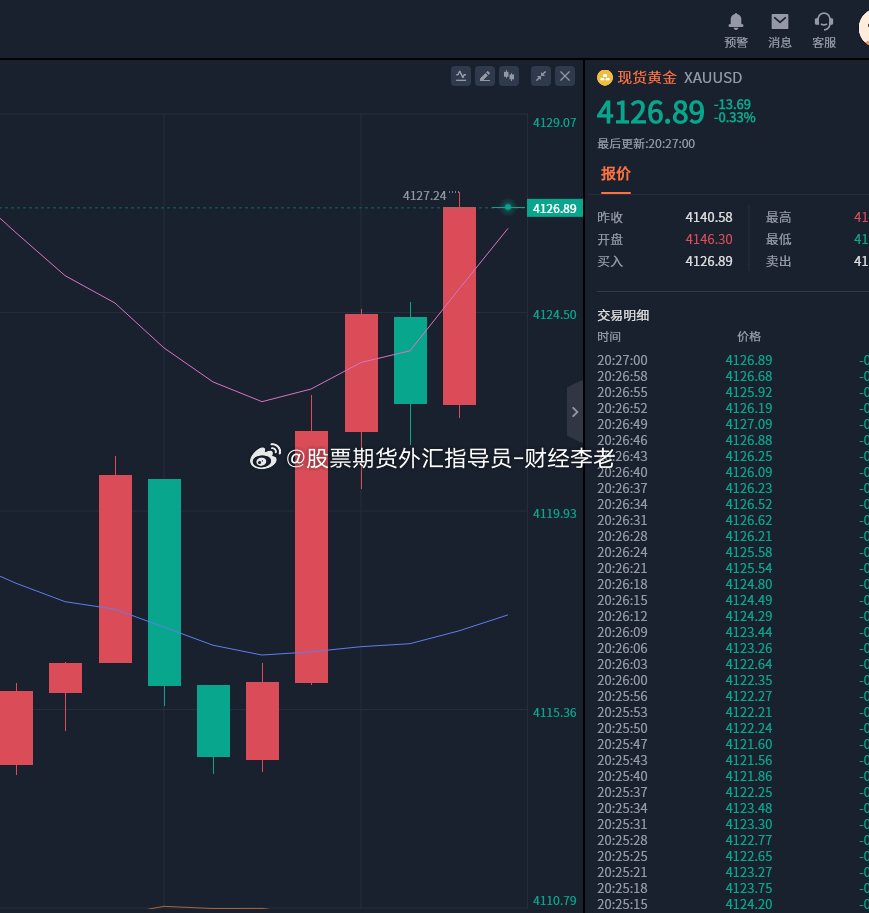Select the pencil drawing tool
Viewport: 869px width, 913px height.
coord(485,76)
